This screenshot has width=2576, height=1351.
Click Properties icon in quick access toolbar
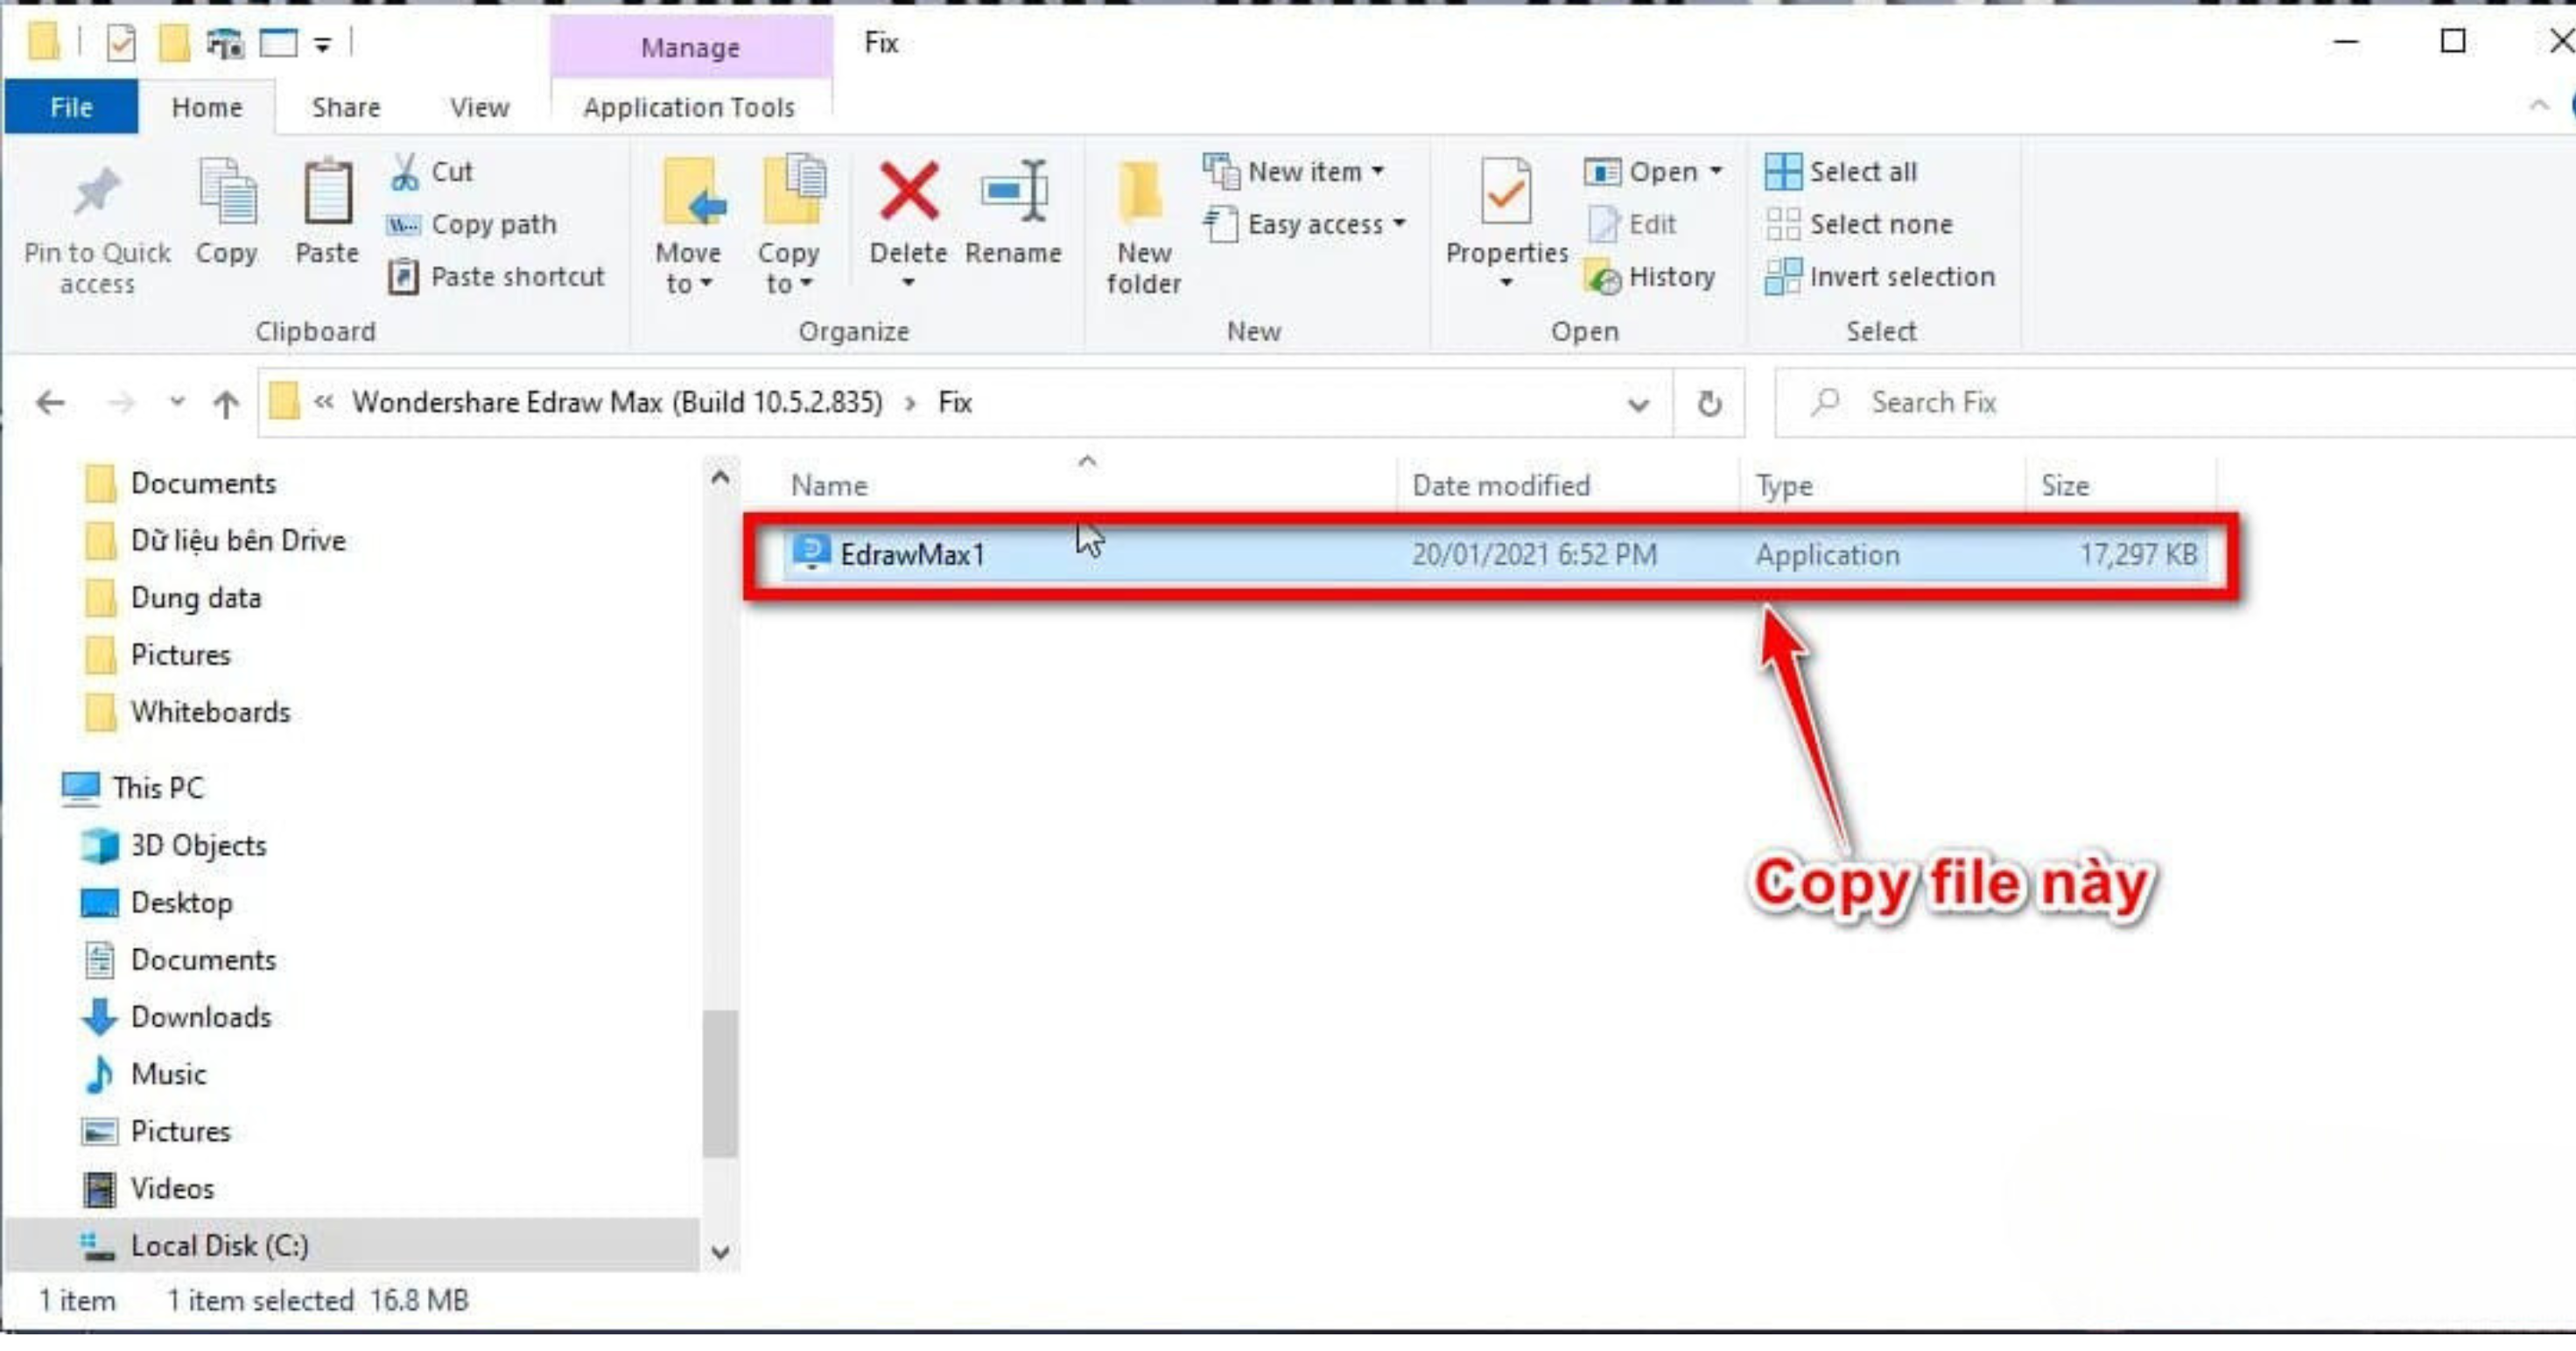(121, 43)
